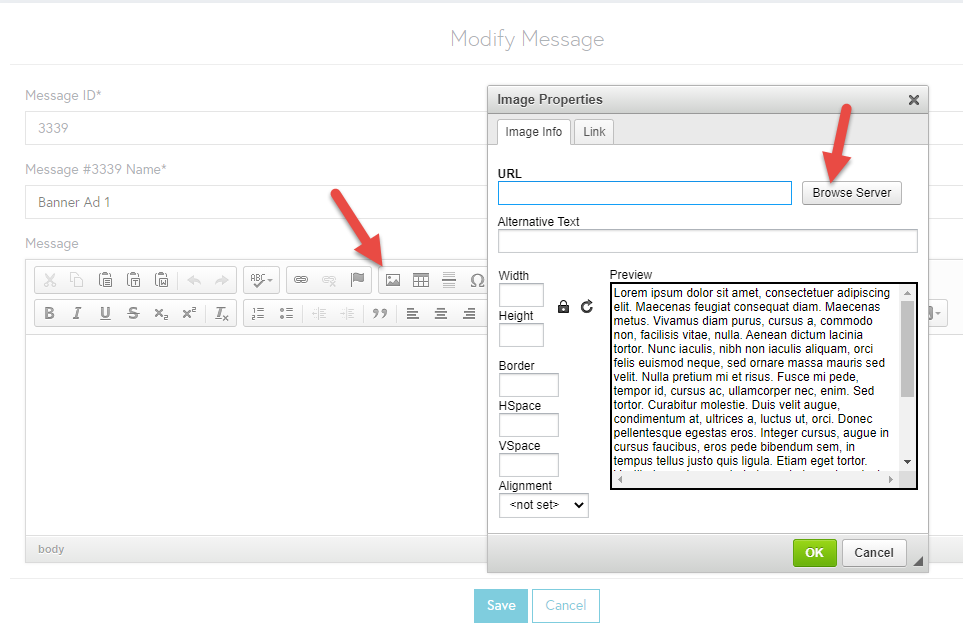Toggle the lock ratio padlock icon
The width and height of the screenshot is (963, 631).
click(564, 306)
